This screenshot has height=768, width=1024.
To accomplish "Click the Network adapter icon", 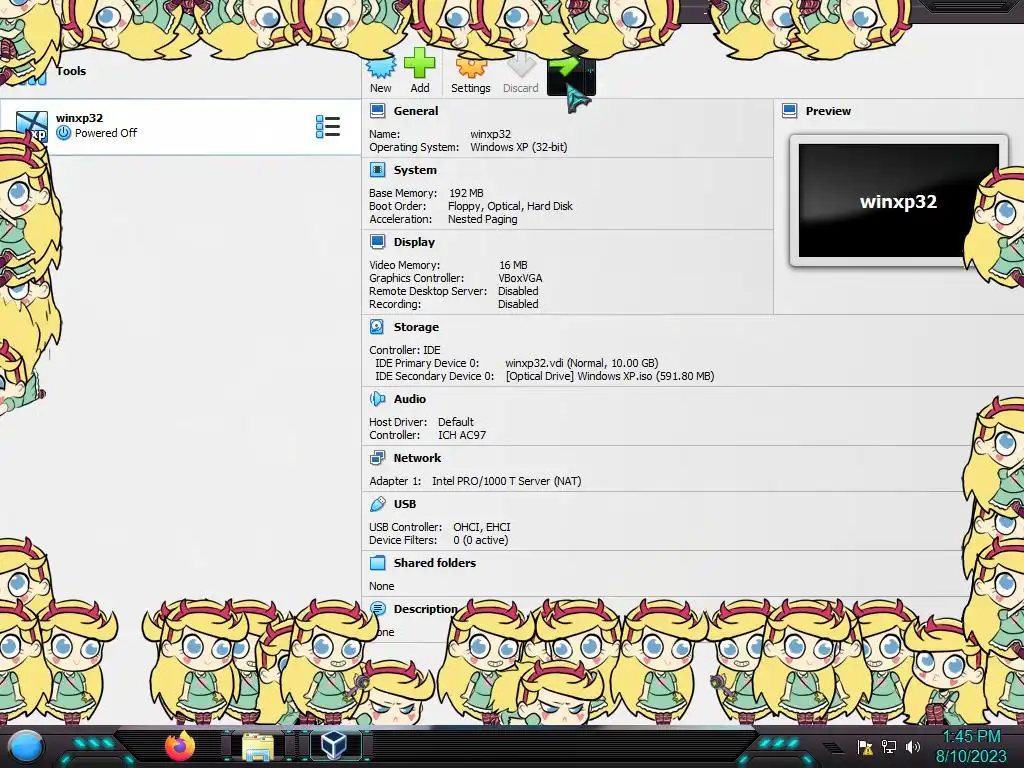I will click(x=377, y=458).
